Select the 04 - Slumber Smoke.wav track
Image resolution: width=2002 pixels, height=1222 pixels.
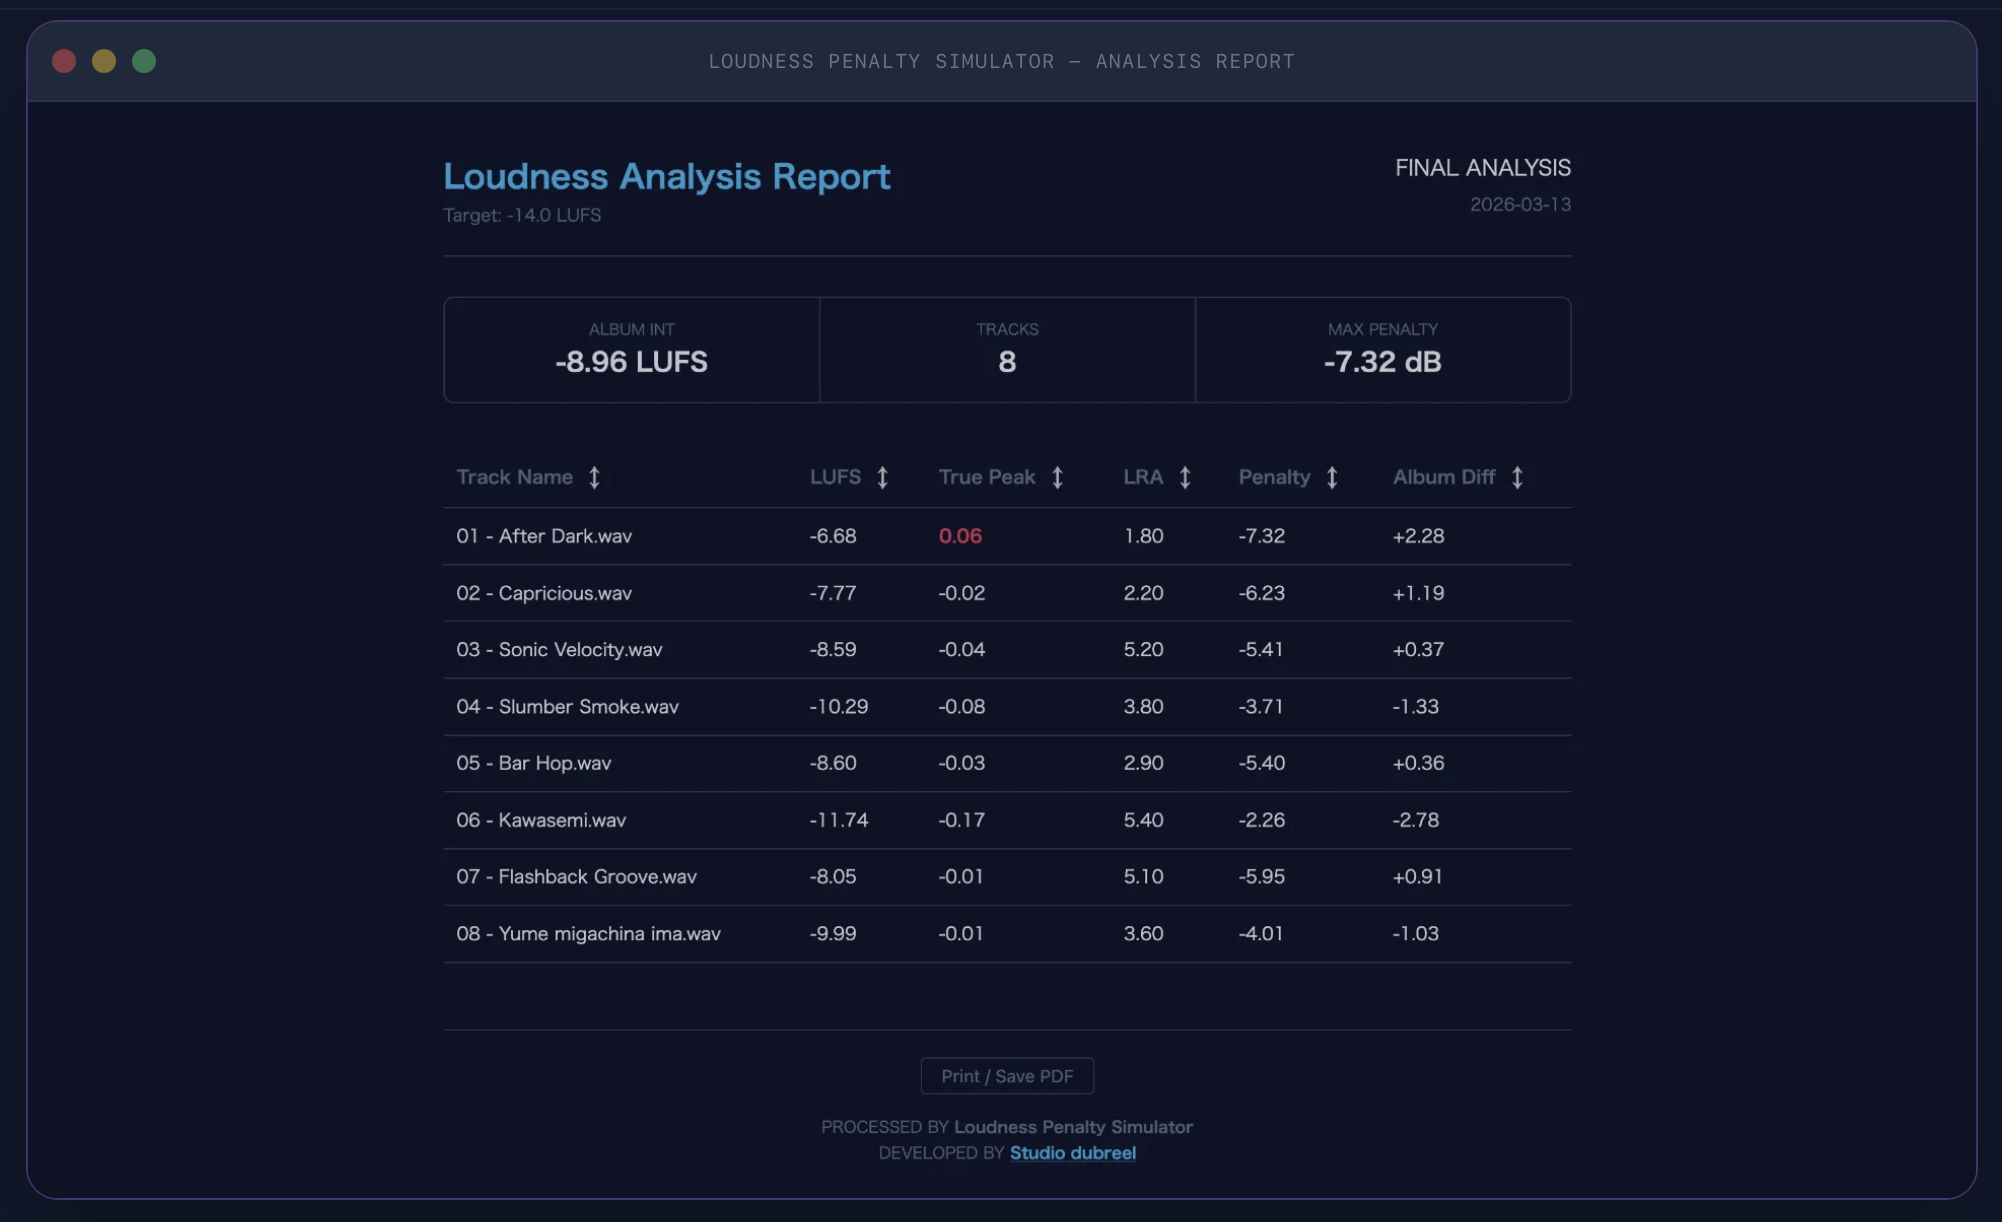pyautogui.click(x=567, y=707)
